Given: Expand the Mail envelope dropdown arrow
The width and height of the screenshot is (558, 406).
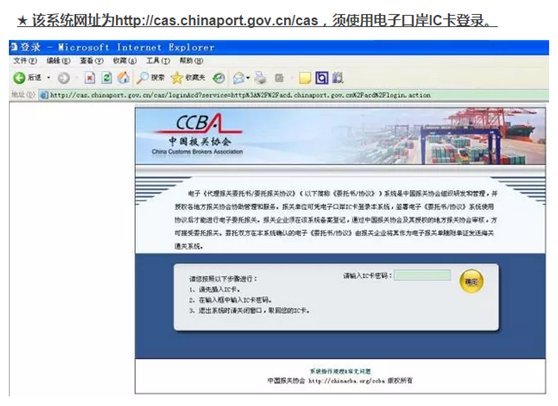Looking at the screenshot, I should tap(248, 78).
